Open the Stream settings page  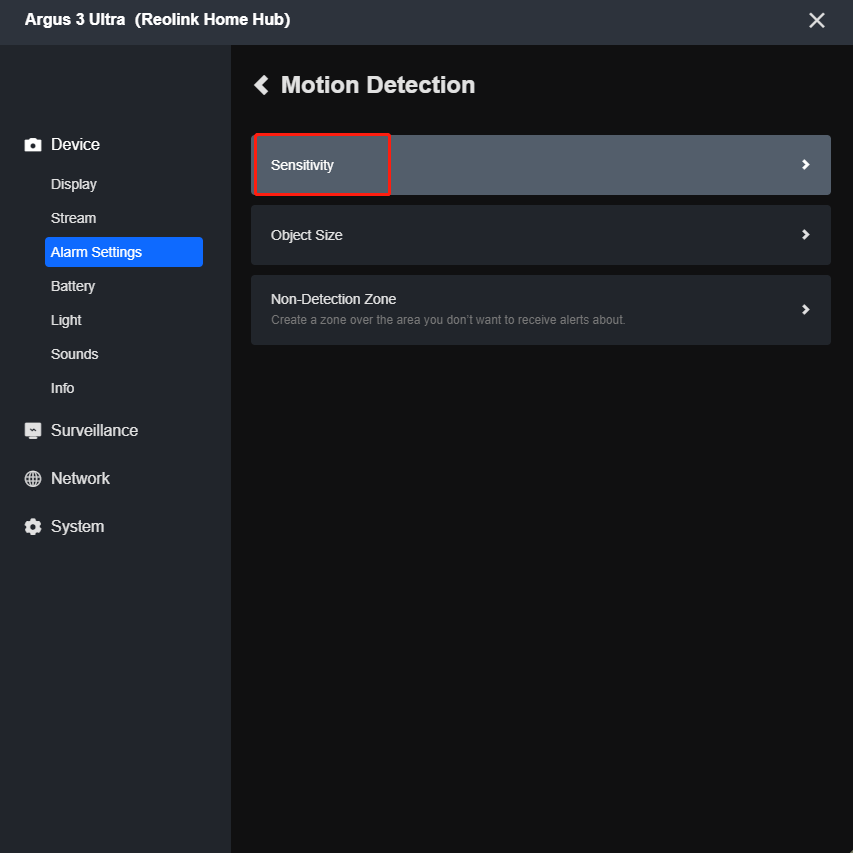(x=73, y=218)
